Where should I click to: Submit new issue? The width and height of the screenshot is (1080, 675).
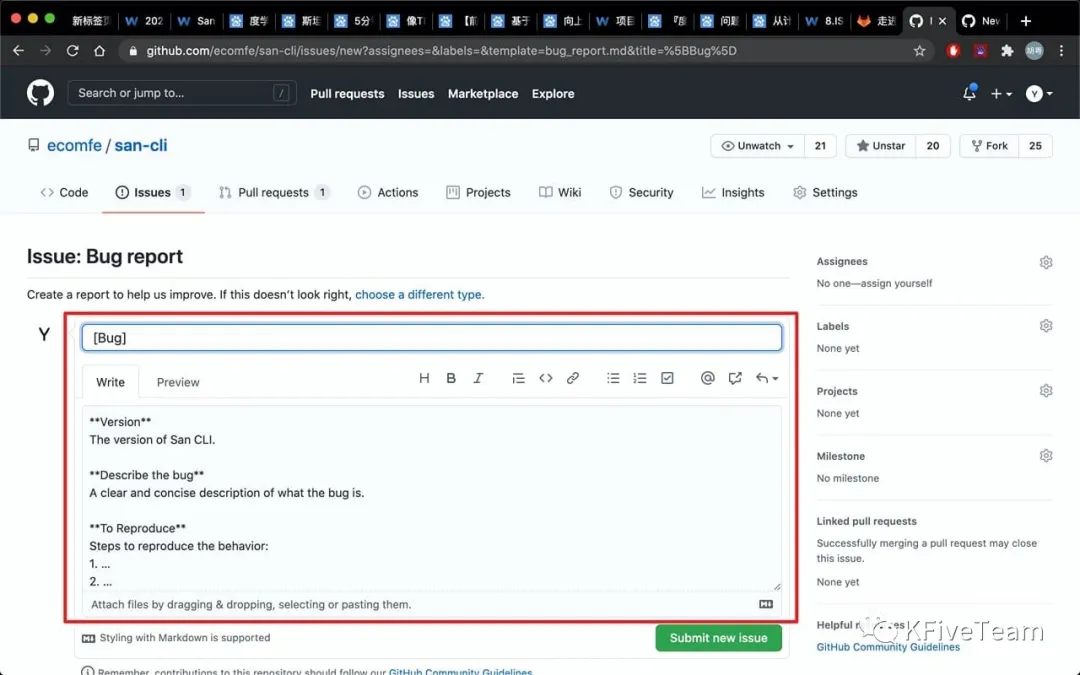(x=718, y=638)
